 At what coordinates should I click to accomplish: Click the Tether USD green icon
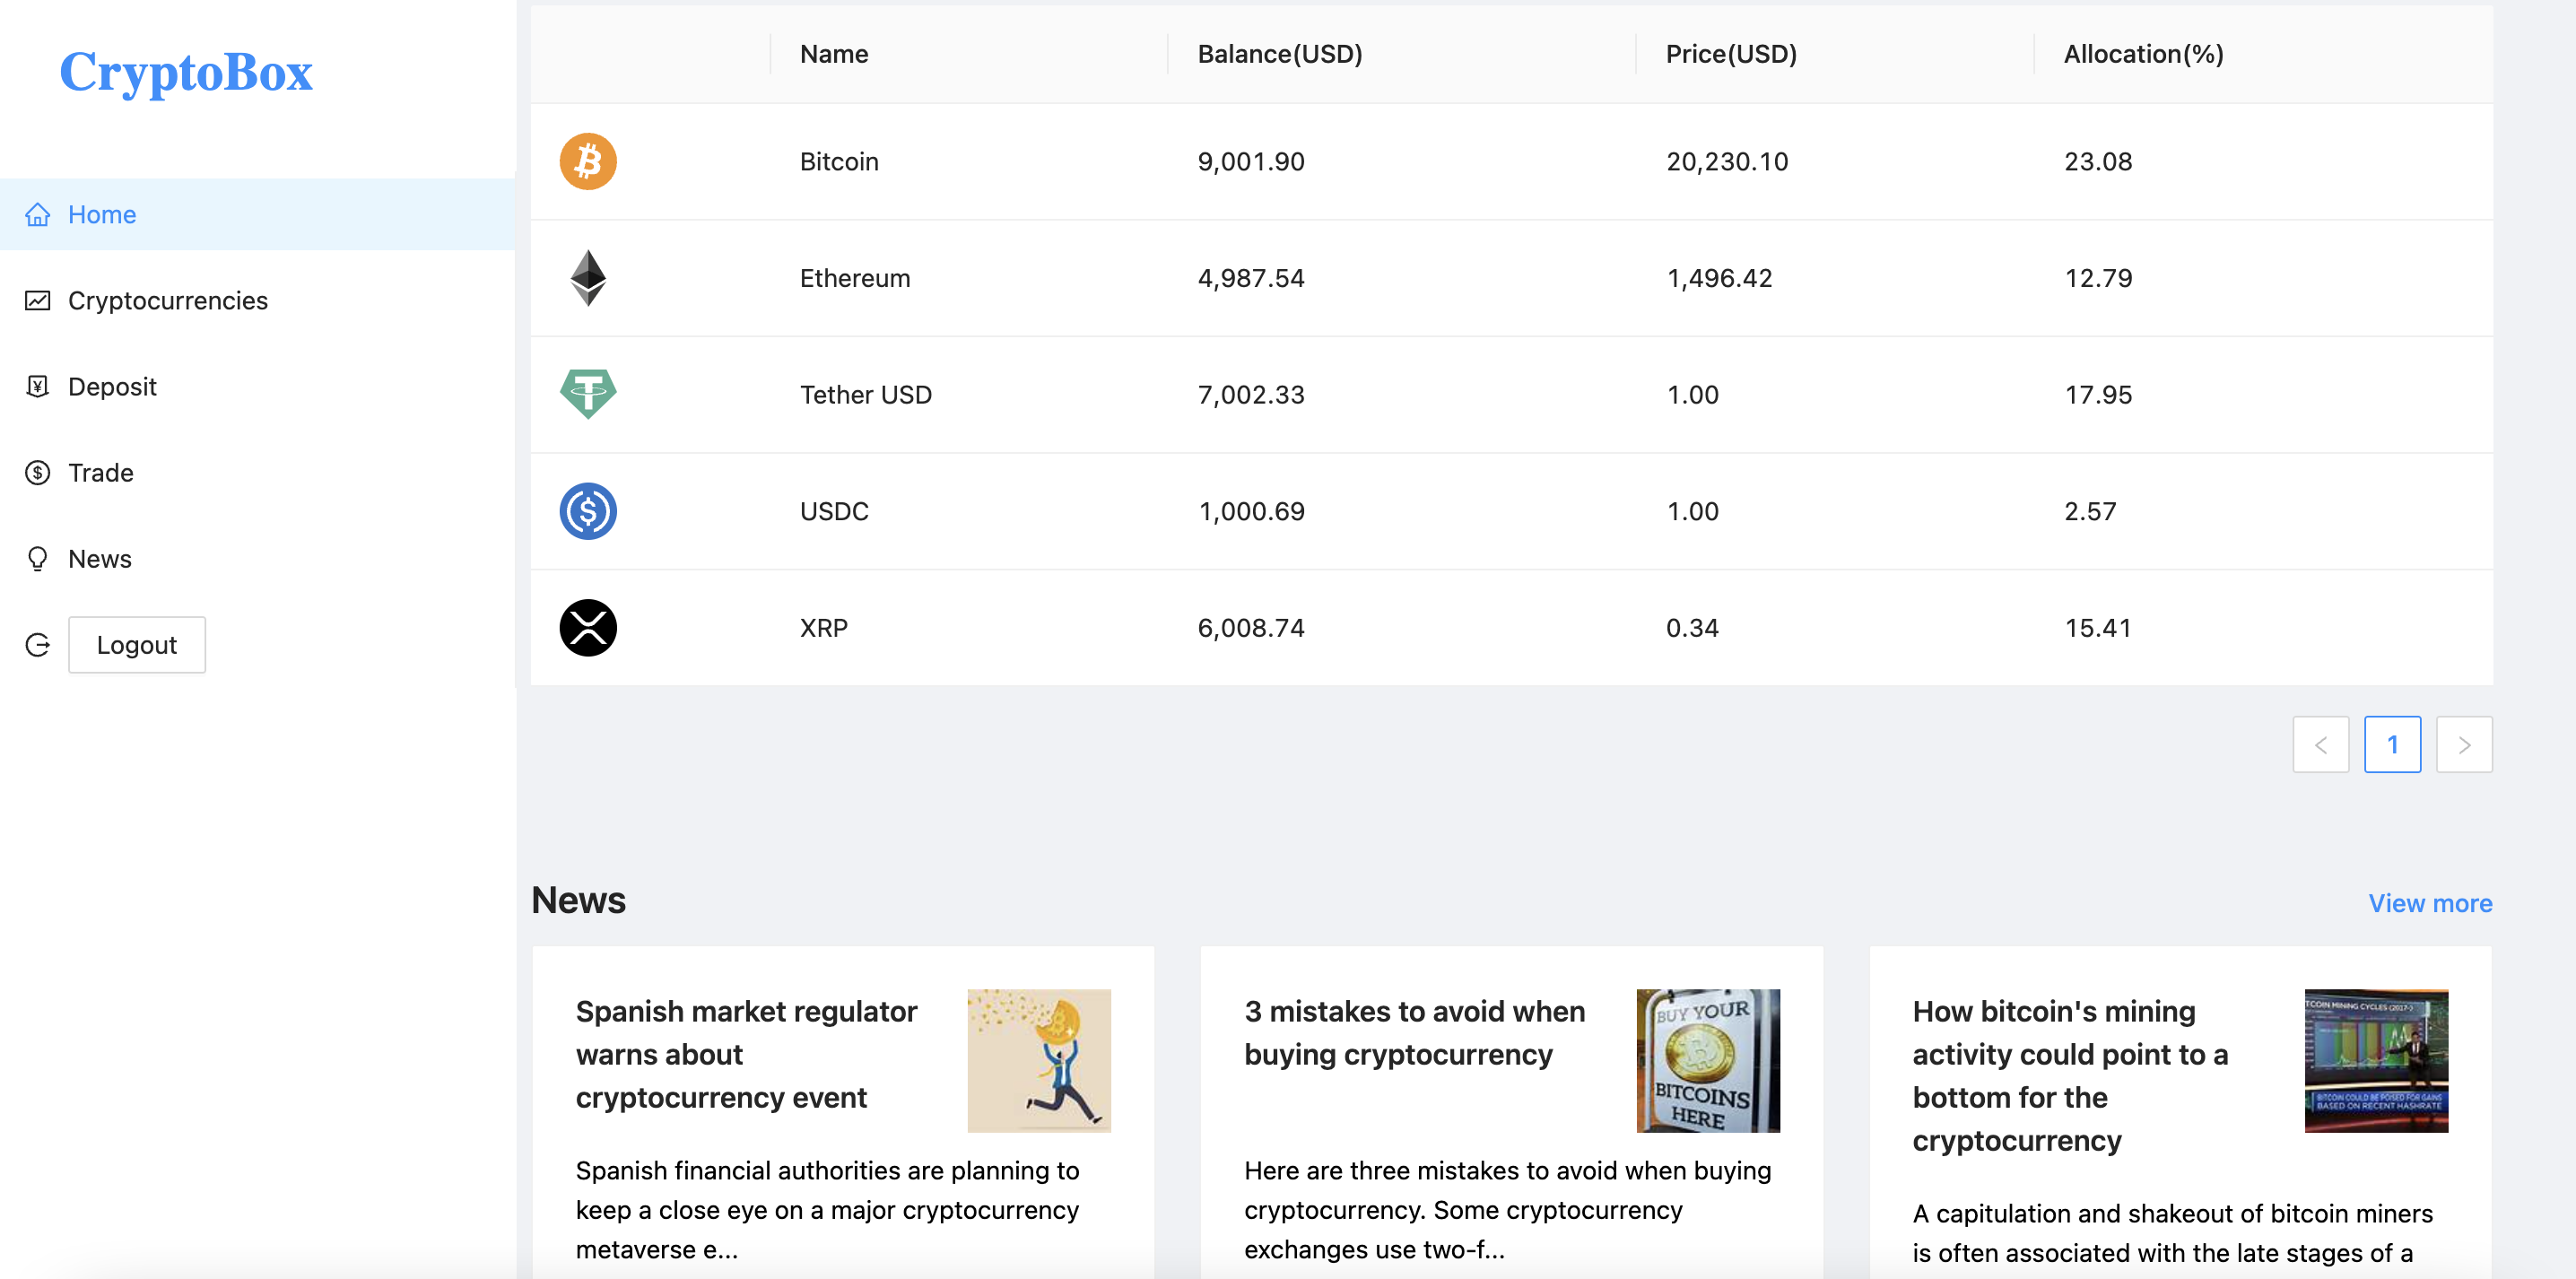coord(588,394)
